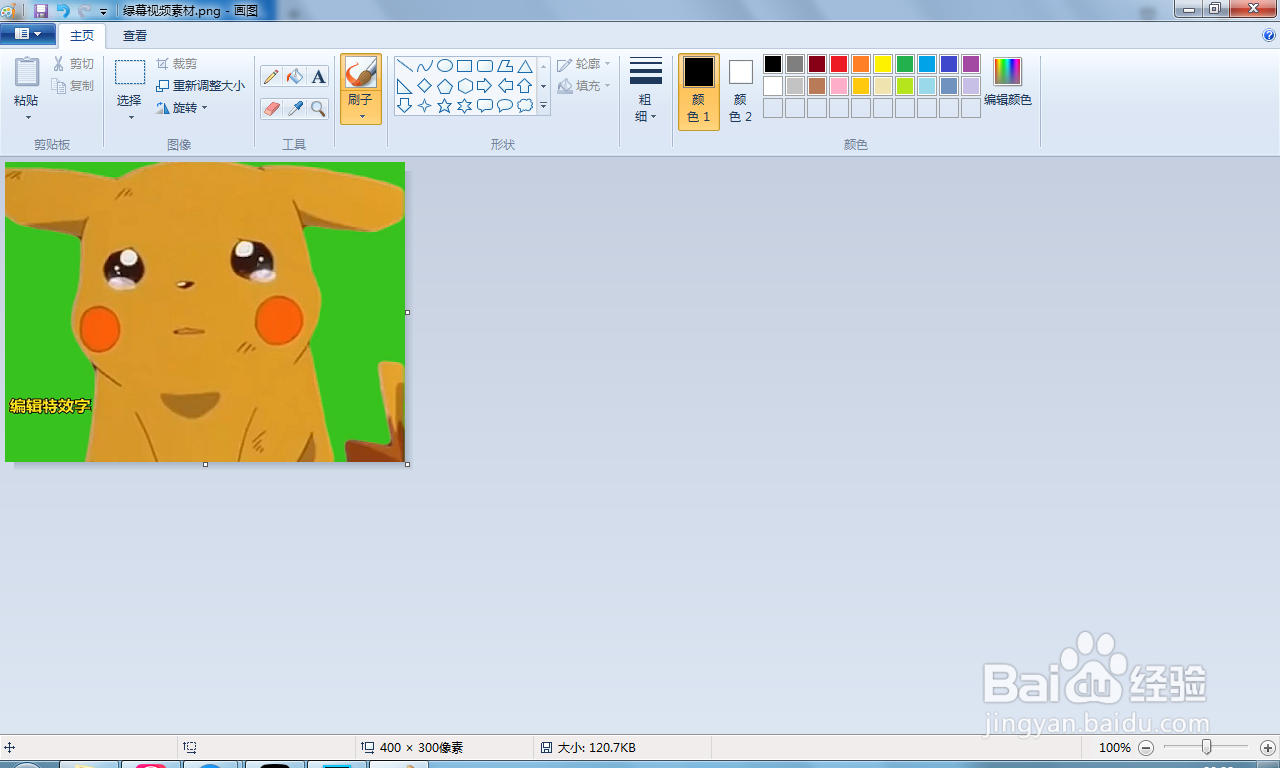
Task: Click the Save icon in quick access toolbar
Action: [x=41, y=10]
